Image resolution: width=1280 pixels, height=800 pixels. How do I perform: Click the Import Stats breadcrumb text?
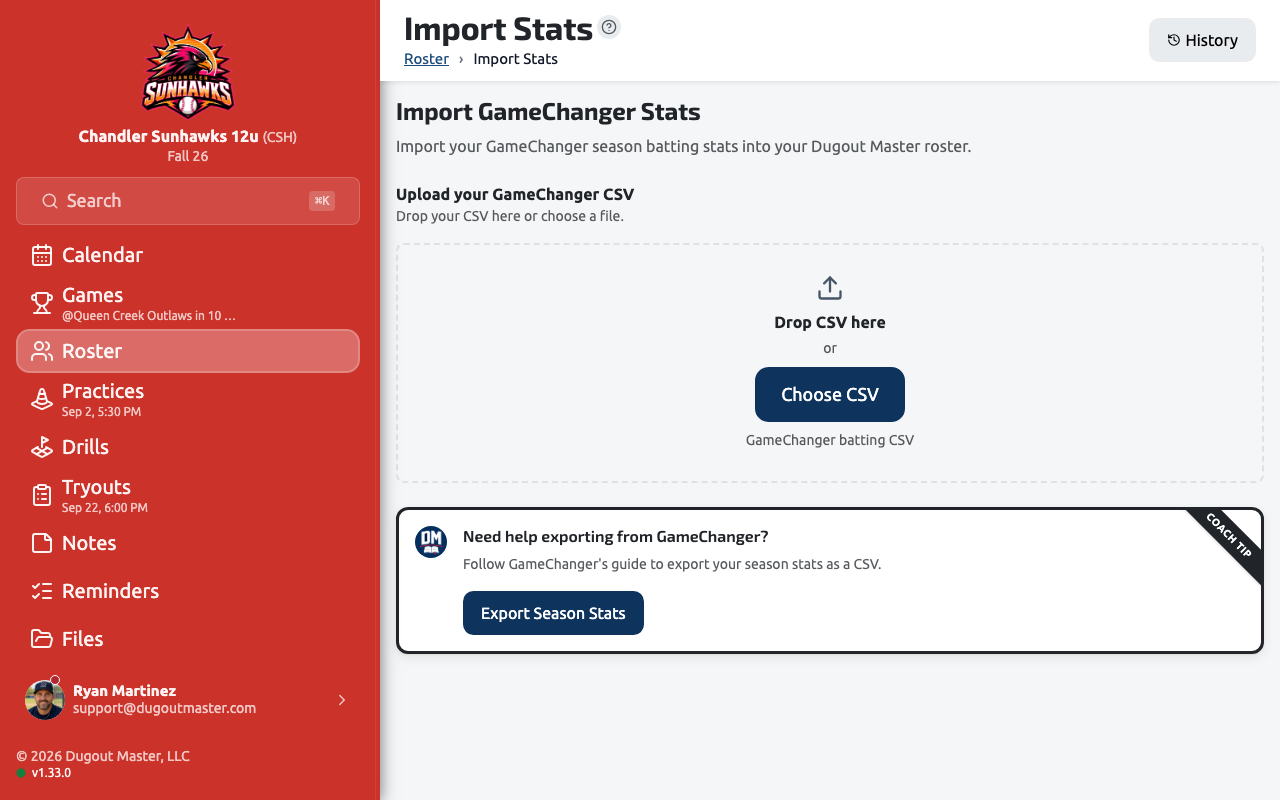(515, 59)
